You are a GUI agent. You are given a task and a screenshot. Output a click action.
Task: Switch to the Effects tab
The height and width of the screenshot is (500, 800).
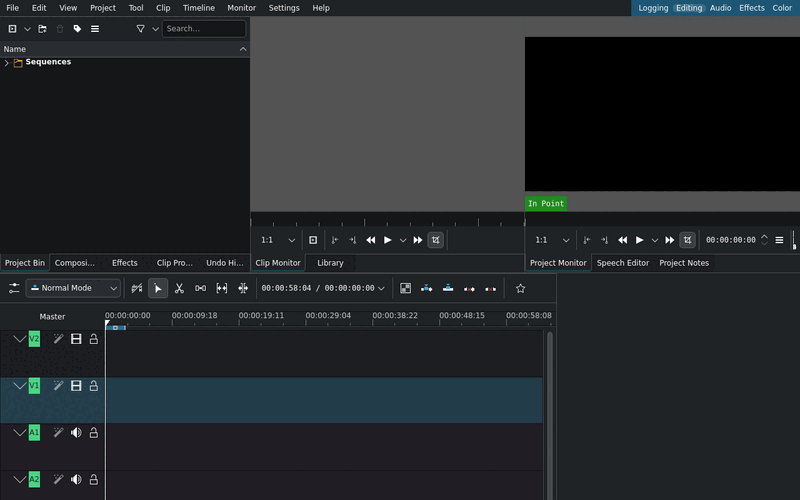124,263
